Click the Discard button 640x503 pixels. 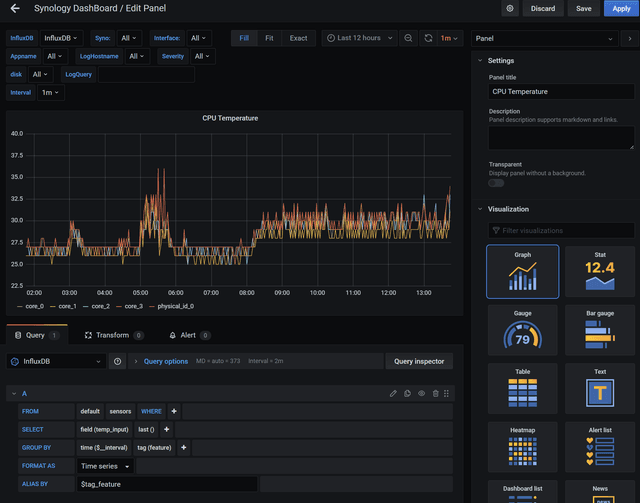(543, 8)
